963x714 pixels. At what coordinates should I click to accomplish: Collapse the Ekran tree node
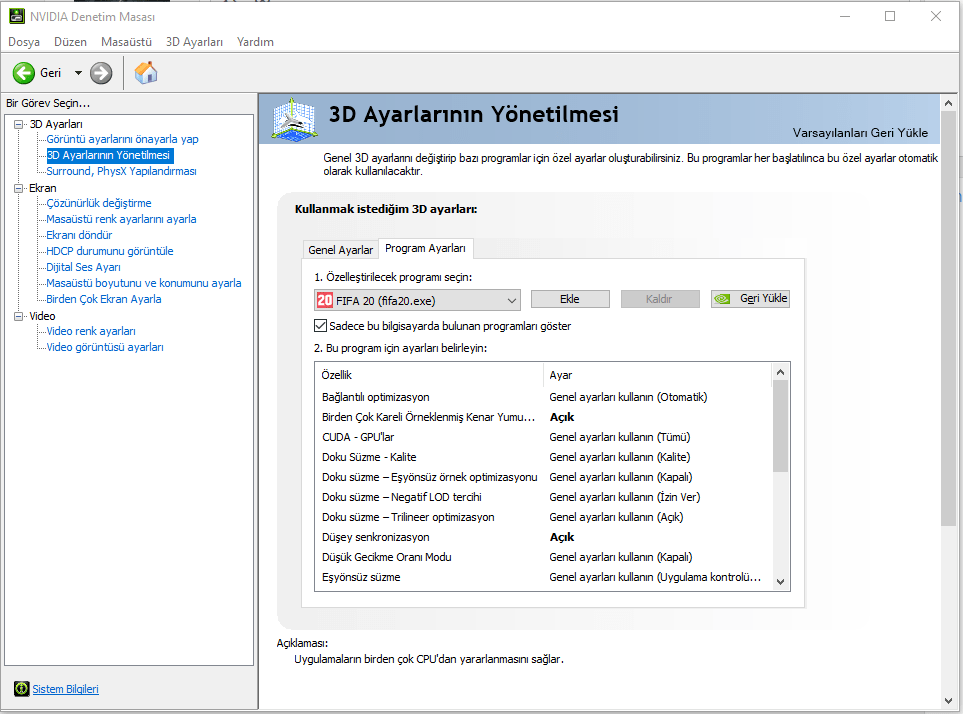18,188
